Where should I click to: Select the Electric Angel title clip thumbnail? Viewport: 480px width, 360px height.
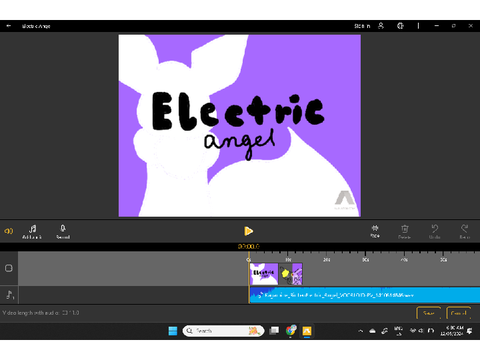264,274
